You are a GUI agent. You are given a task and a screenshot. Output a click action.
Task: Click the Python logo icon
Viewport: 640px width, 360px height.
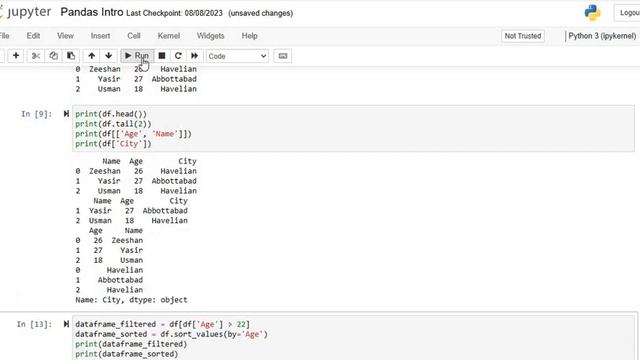point(592,13)
